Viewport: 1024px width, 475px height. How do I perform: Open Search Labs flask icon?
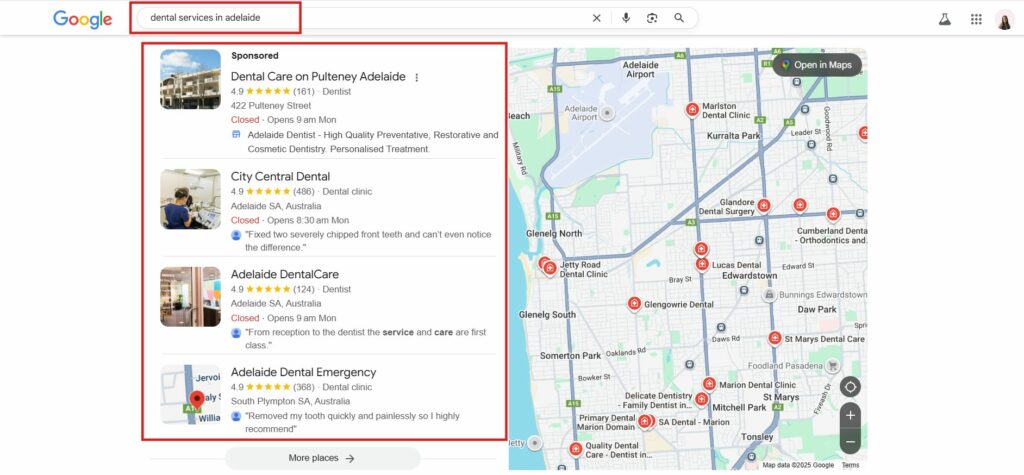(943, 19)
